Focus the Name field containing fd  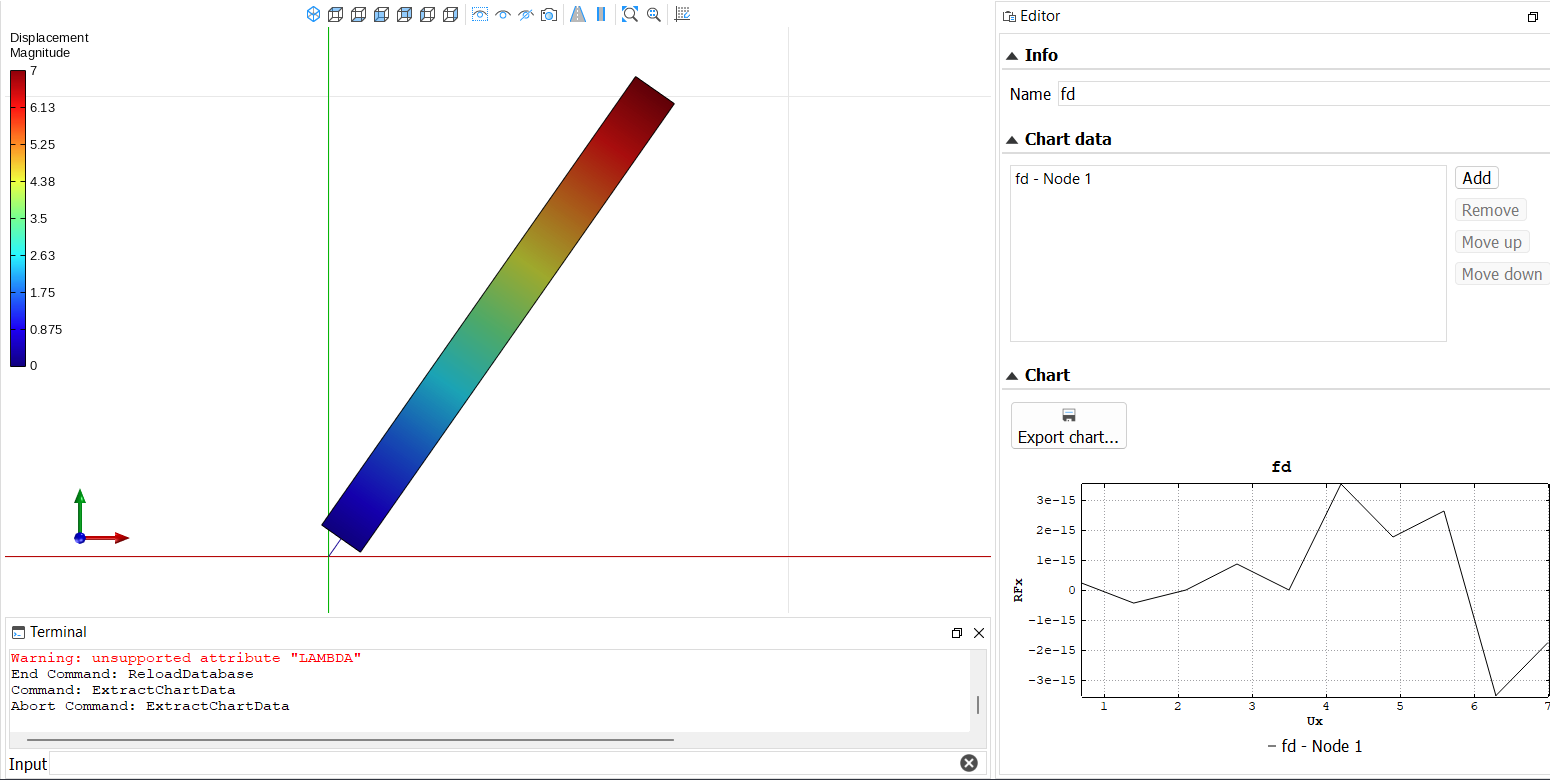tap(1304, 94)
